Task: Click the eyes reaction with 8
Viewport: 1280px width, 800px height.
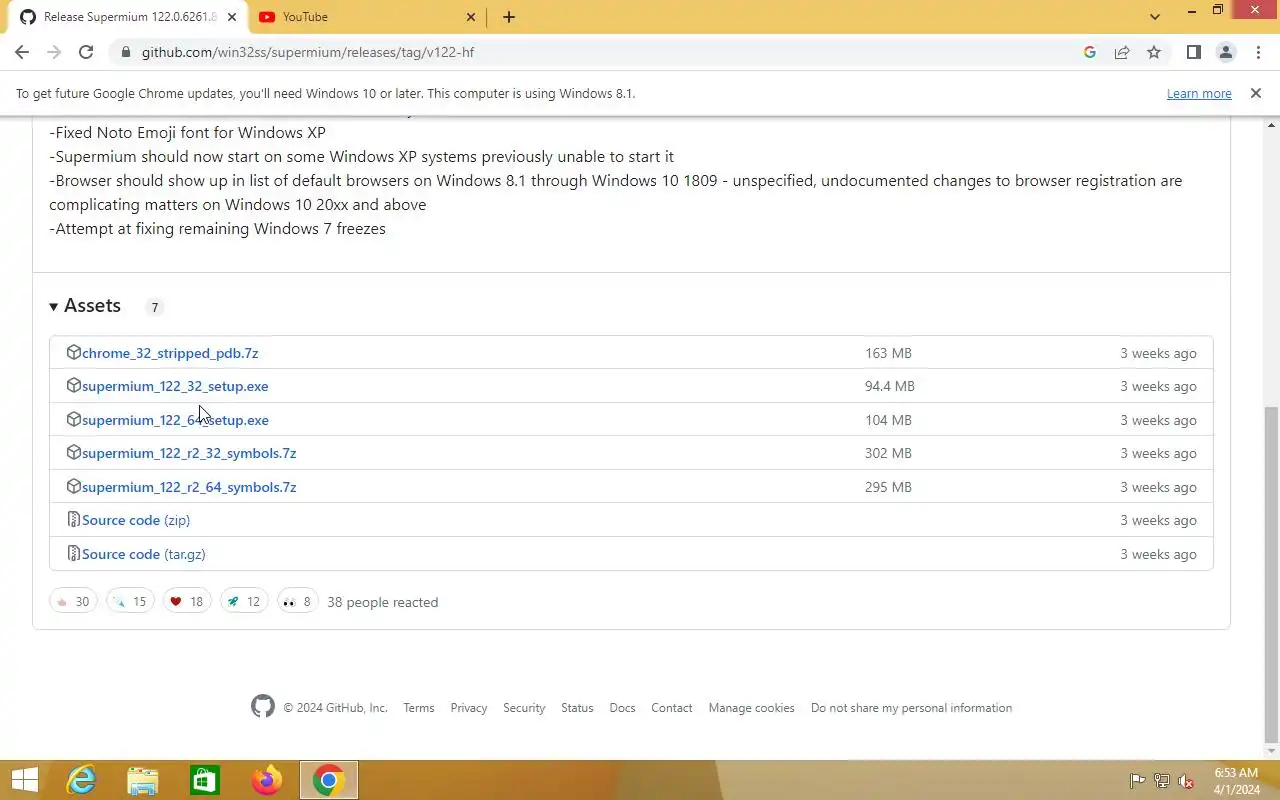Action: tap(297, 601)
